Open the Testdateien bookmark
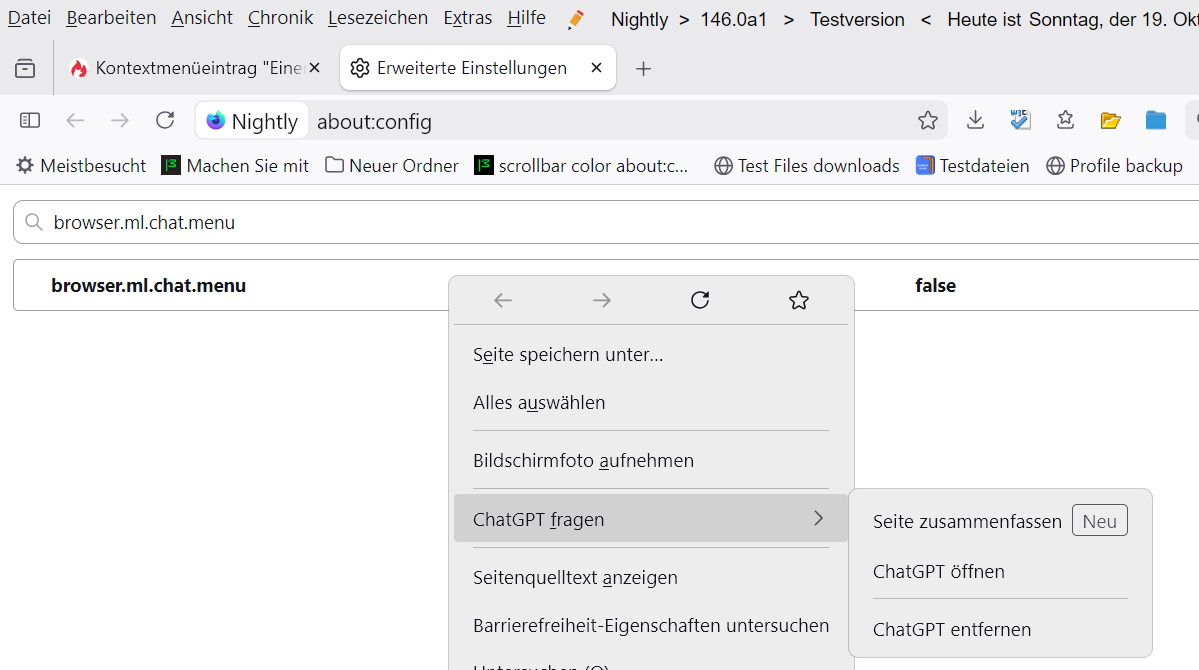 point(973,166)
